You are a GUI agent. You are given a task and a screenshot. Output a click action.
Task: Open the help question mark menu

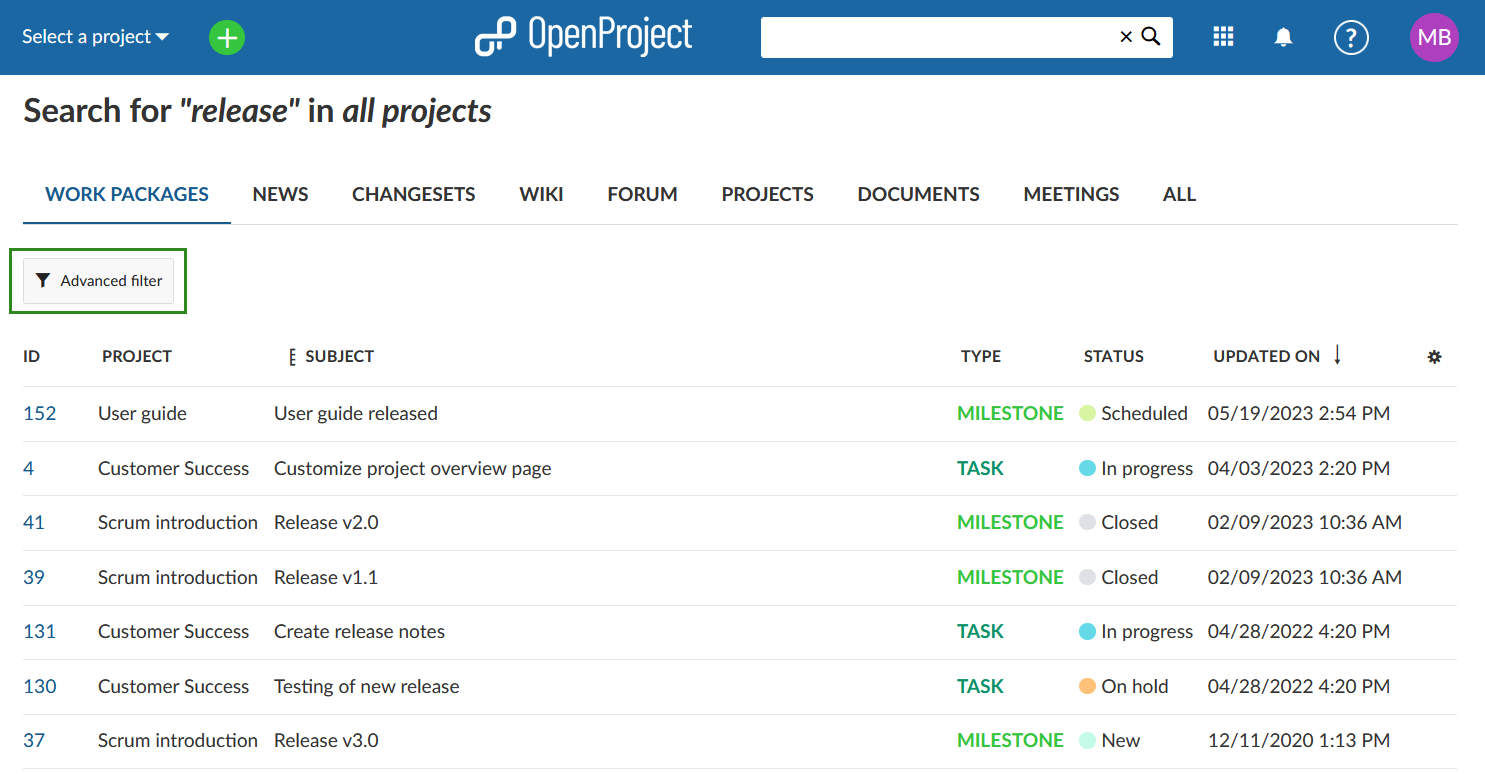[x=1351, y=38]
